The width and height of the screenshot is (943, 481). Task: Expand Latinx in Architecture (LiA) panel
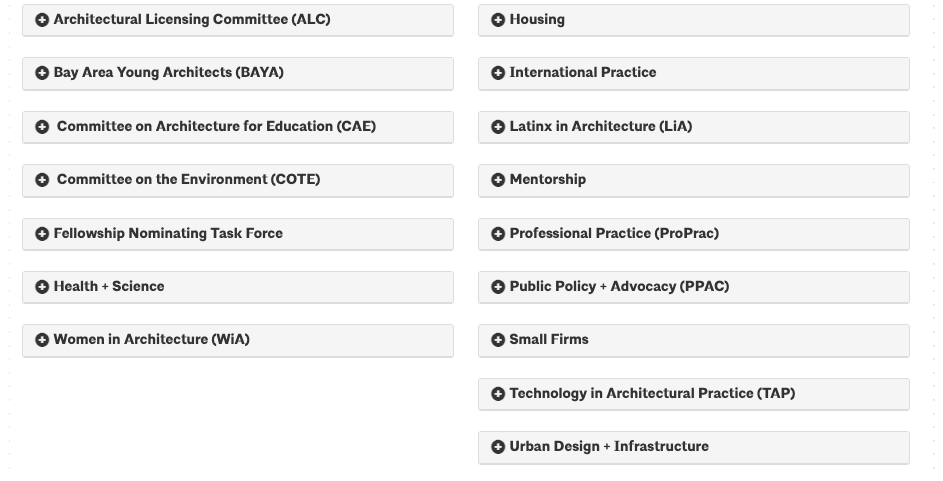600,127
